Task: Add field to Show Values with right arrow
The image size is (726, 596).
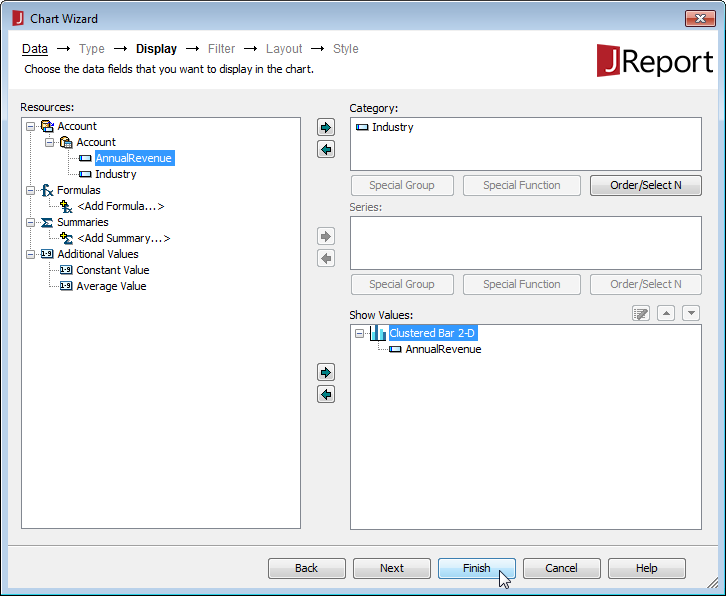Action: [x=325, y=372]
